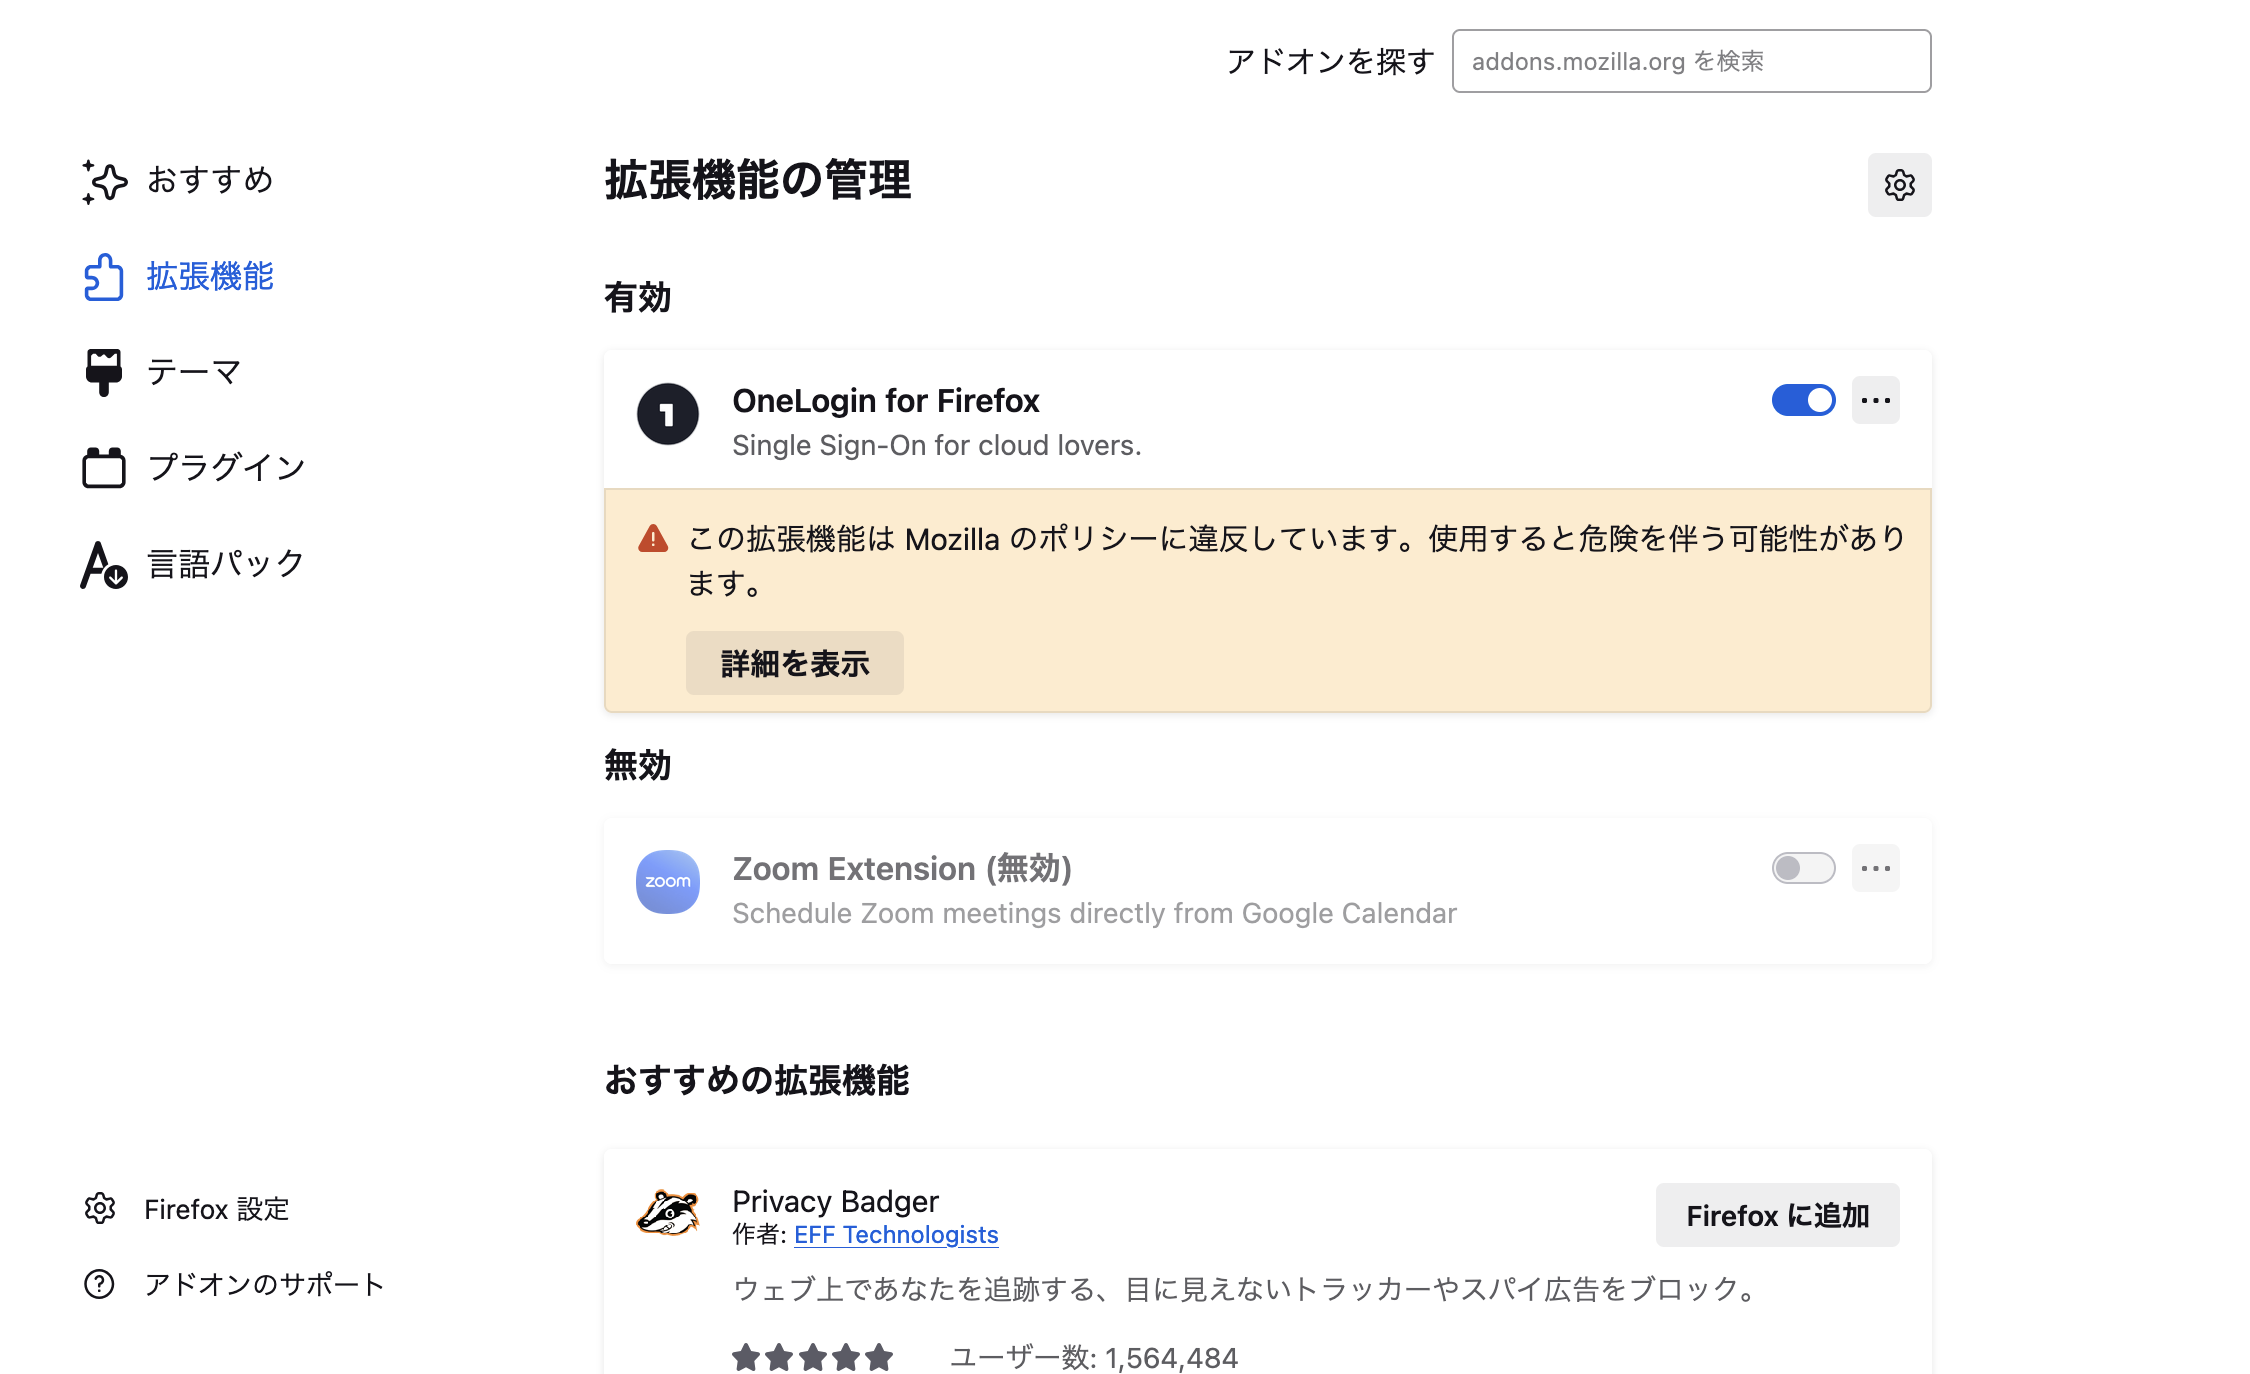Click the 詳細を表示 button

tap(795, 663)
